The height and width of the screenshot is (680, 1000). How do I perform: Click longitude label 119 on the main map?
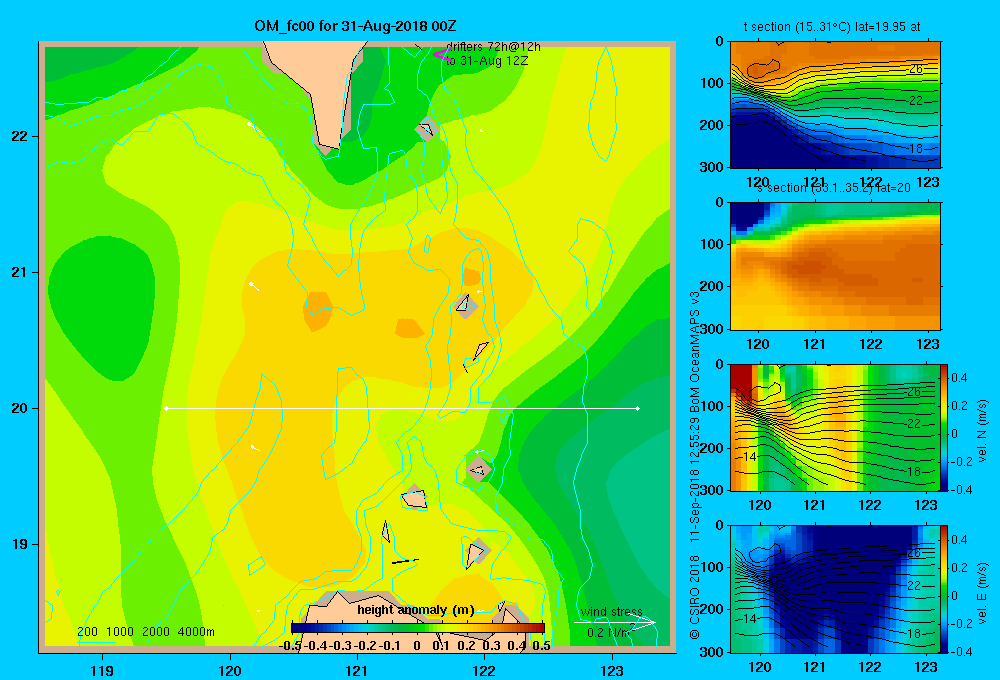click(103, 670)
